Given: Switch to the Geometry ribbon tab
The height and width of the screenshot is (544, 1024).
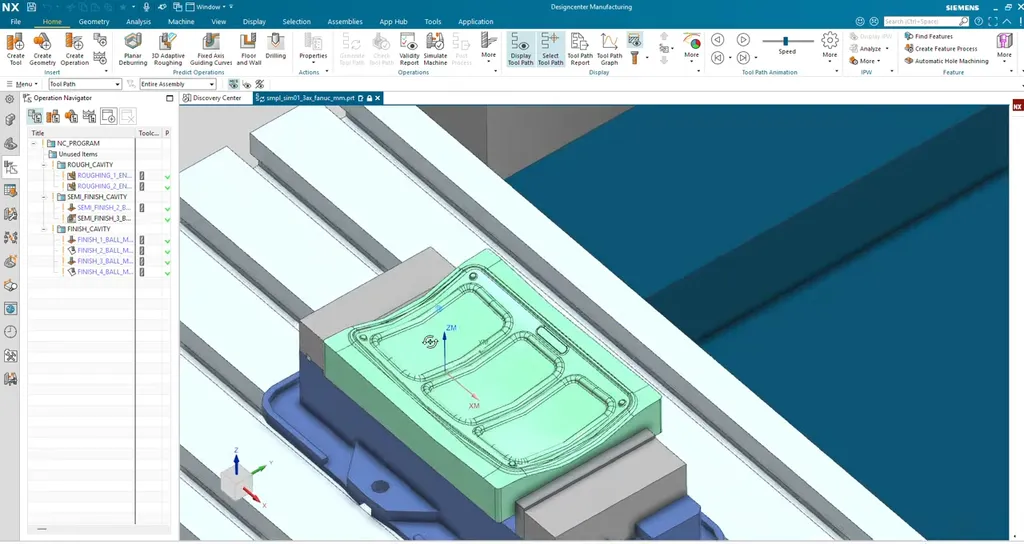Looking at the screenshot, I should click(x=93, y=22).
